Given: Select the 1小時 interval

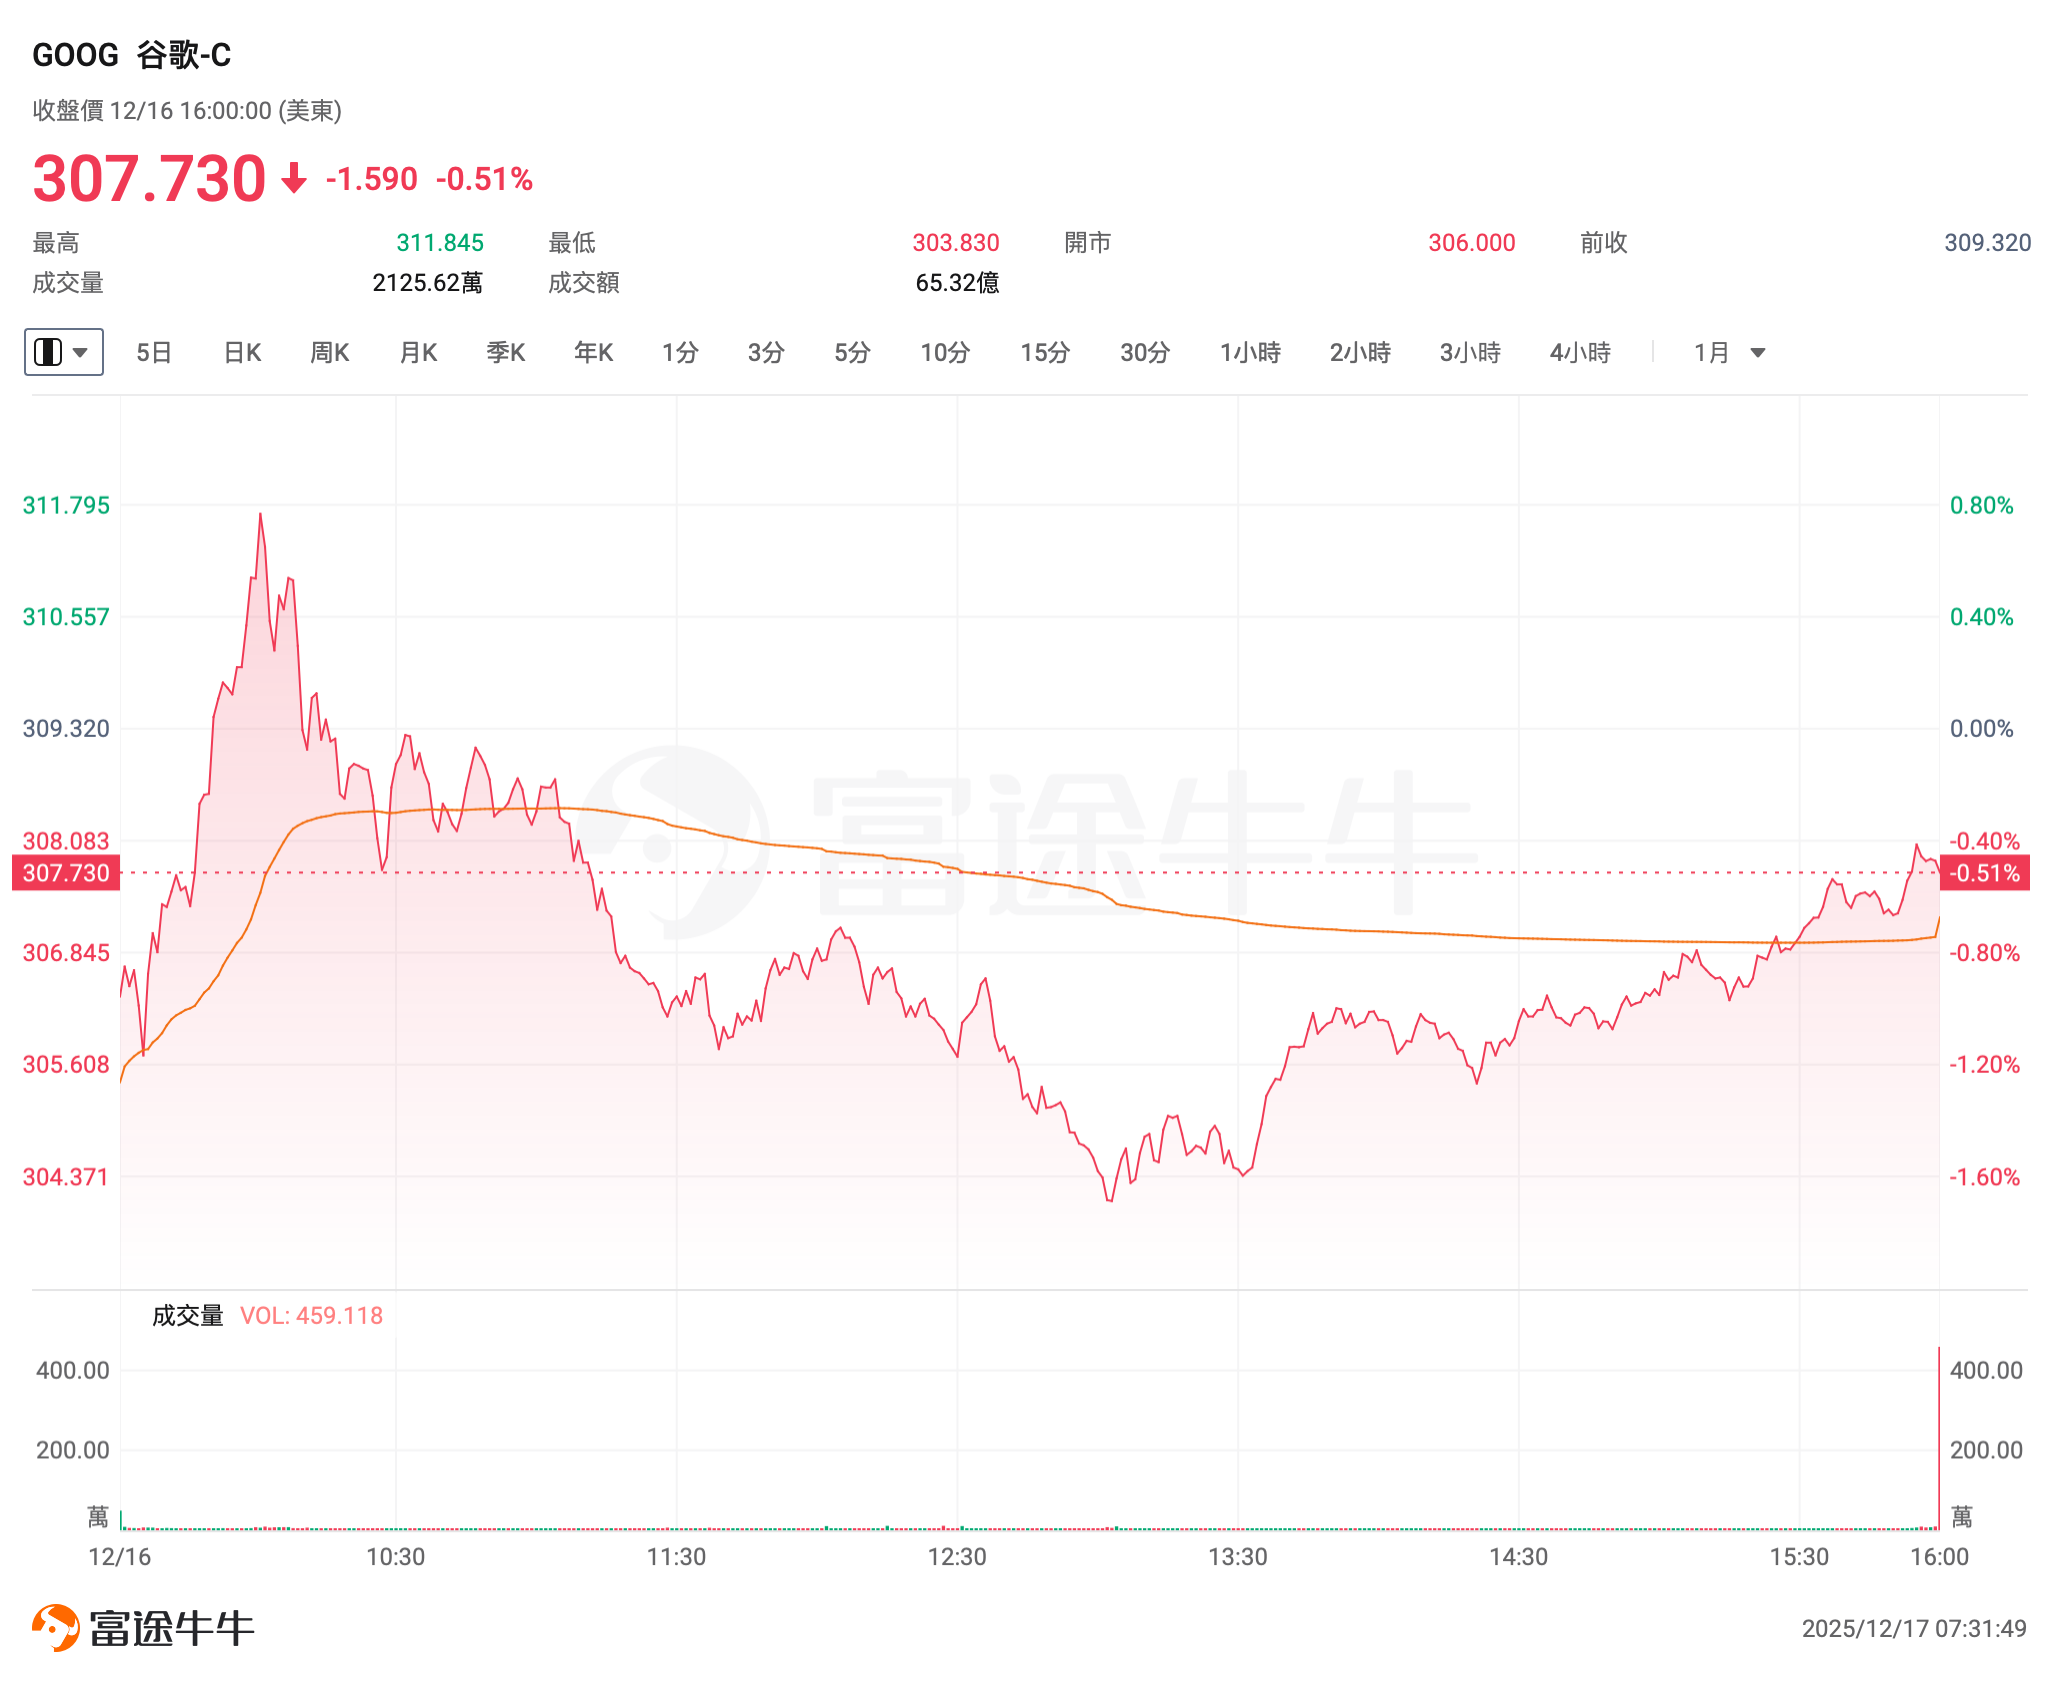Looking at the screenshot, I should coord(1250,352).
